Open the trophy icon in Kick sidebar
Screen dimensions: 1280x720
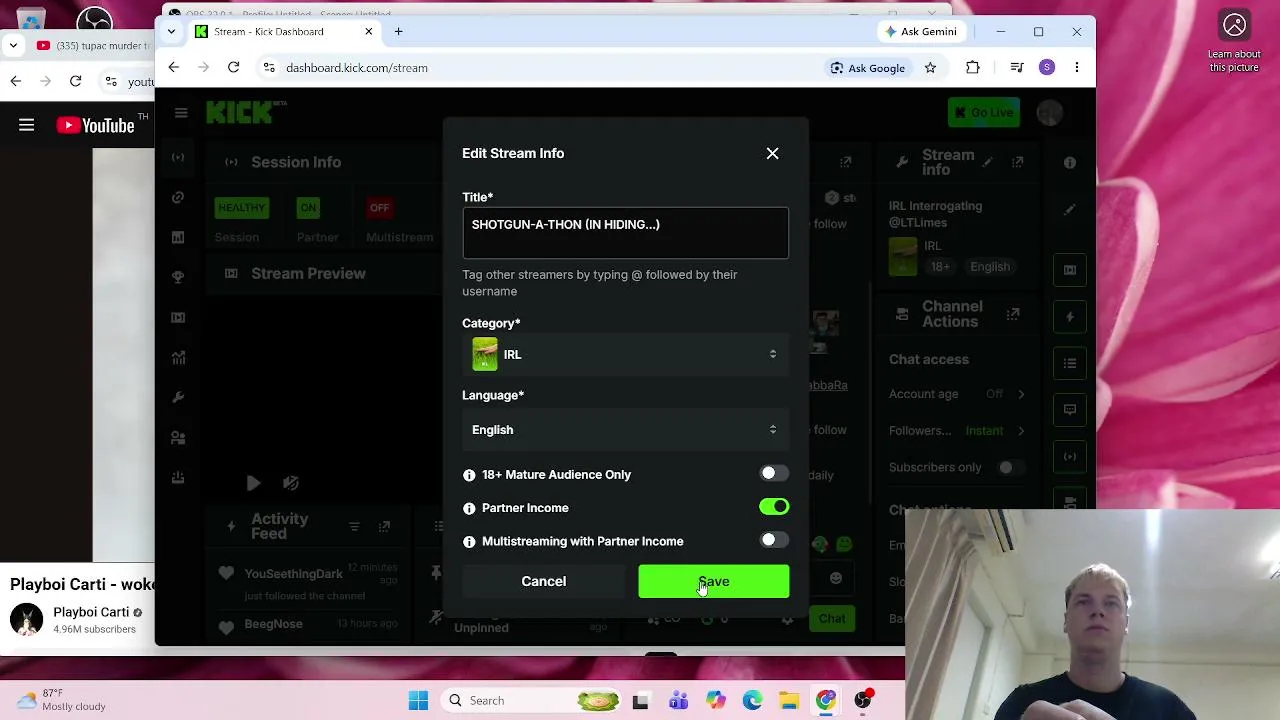[x=178, y=277]
